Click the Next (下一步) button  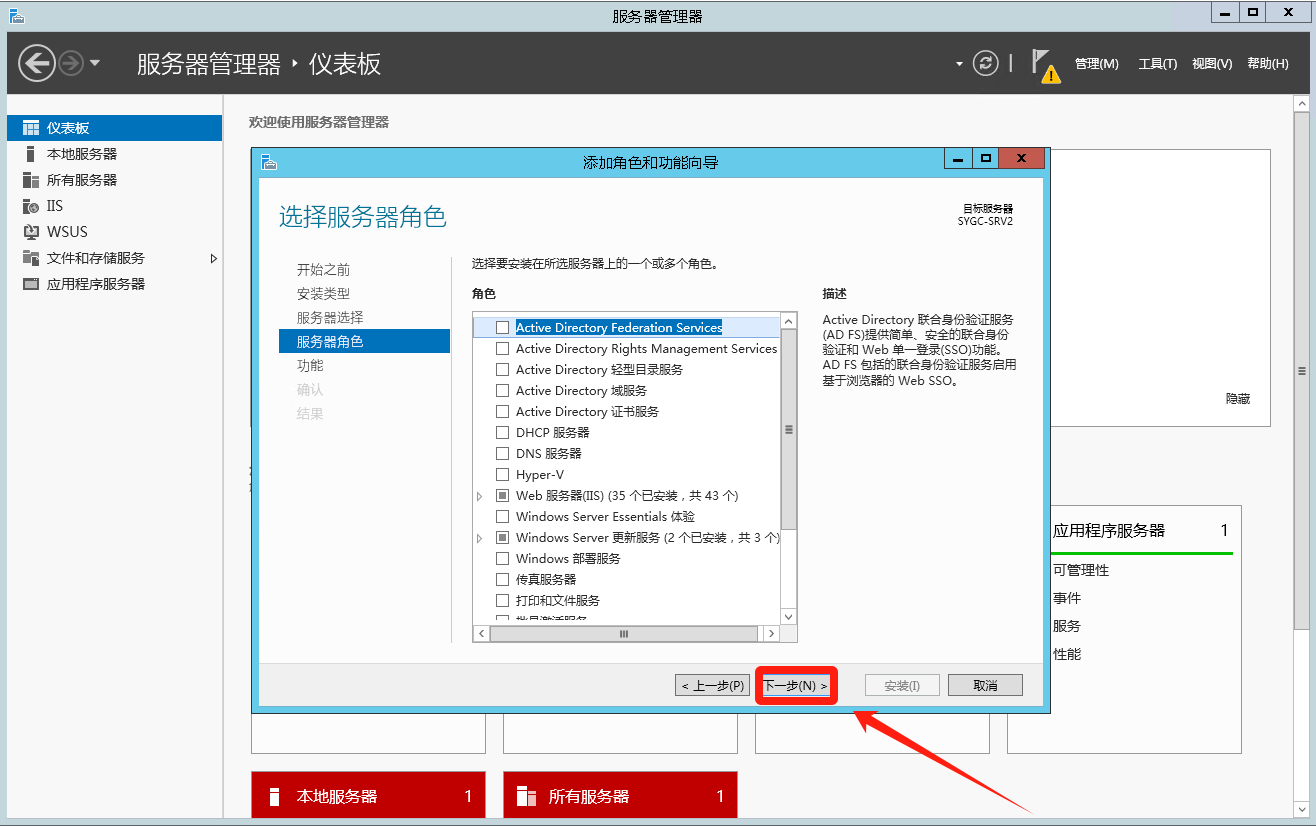[x=796, y=686]
